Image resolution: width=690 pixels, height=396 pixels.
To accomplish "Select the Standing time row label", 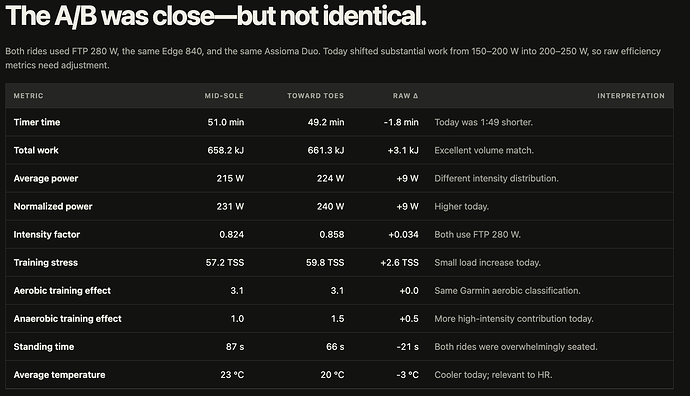I will [x=44, y=347].
